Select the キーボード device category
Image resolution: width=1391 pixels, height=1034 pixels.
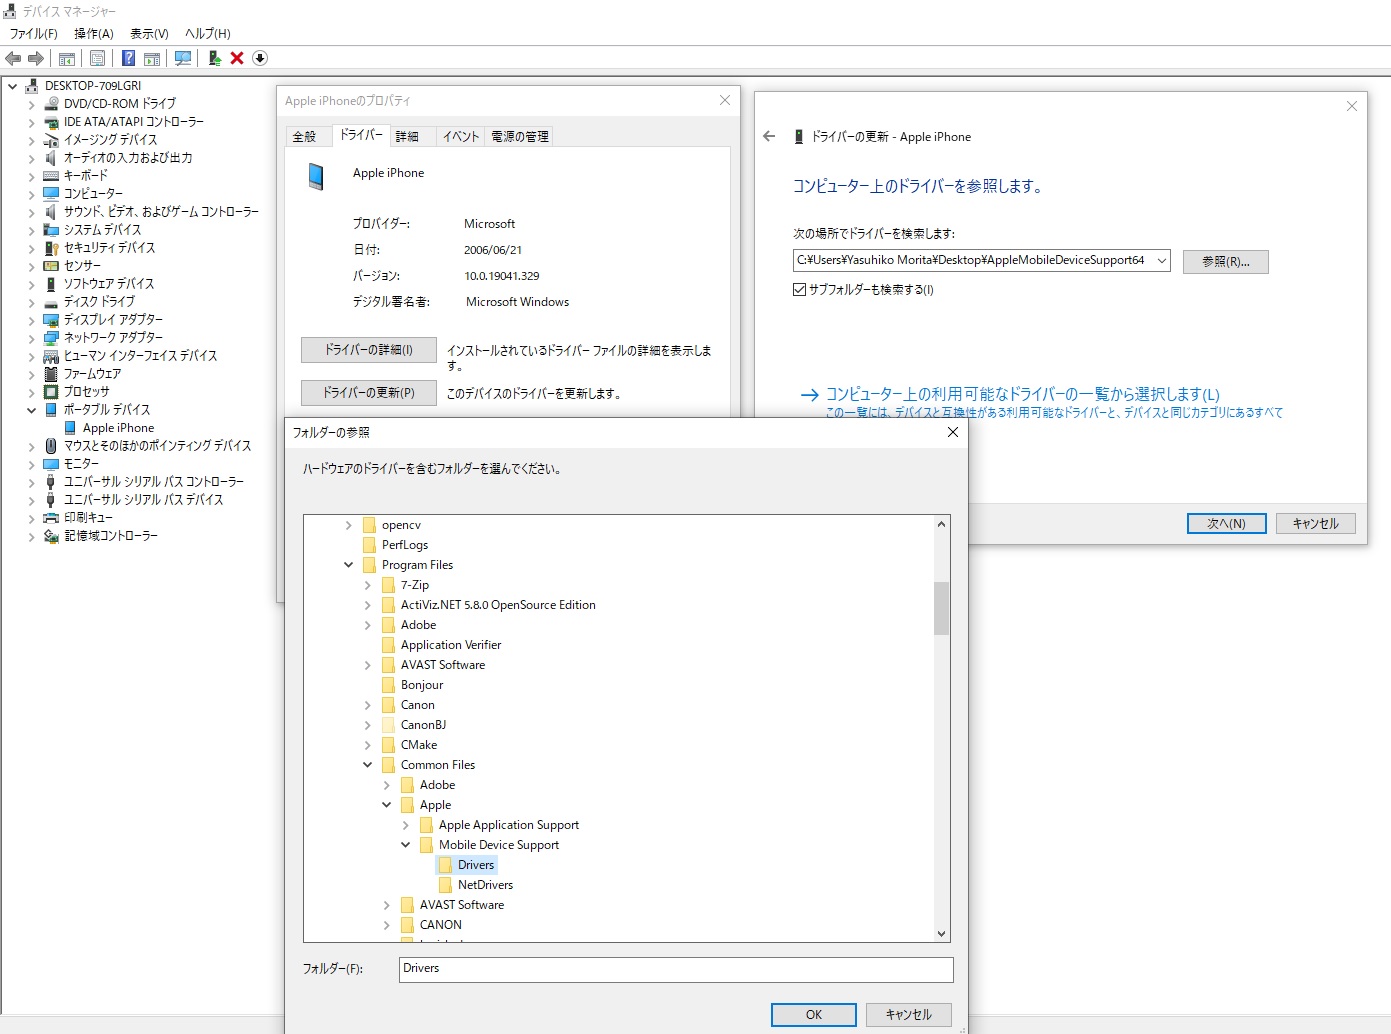click(85, 176)
